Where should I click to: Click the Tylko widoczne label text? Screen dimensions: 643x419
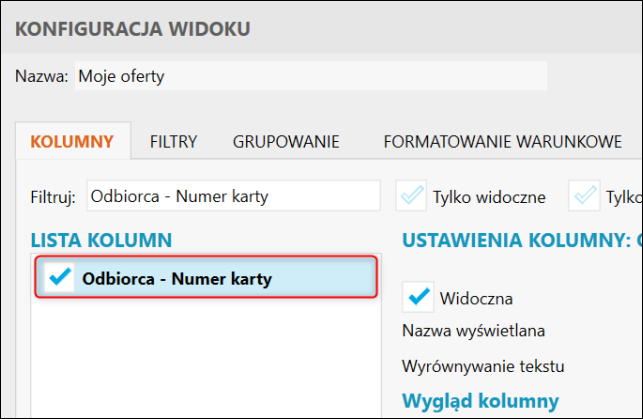pyautogui.click(x=489, y=197)
